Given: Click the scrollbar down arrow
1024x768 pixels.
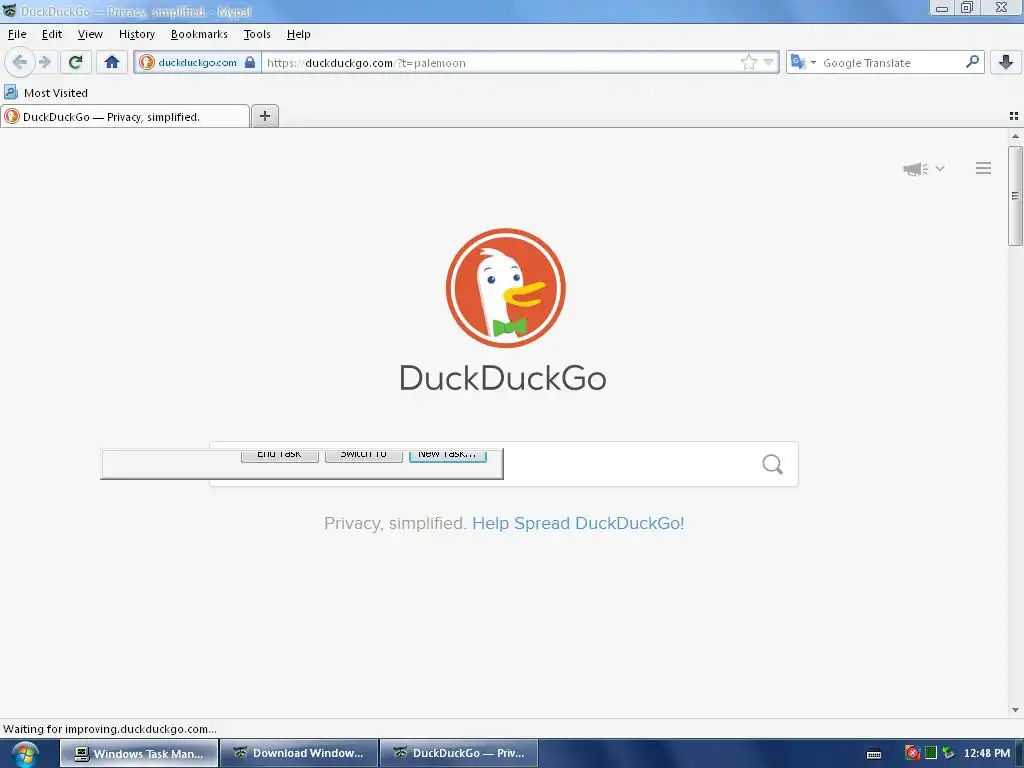Looking at the screenshot, I should [x=1015, y=710].
